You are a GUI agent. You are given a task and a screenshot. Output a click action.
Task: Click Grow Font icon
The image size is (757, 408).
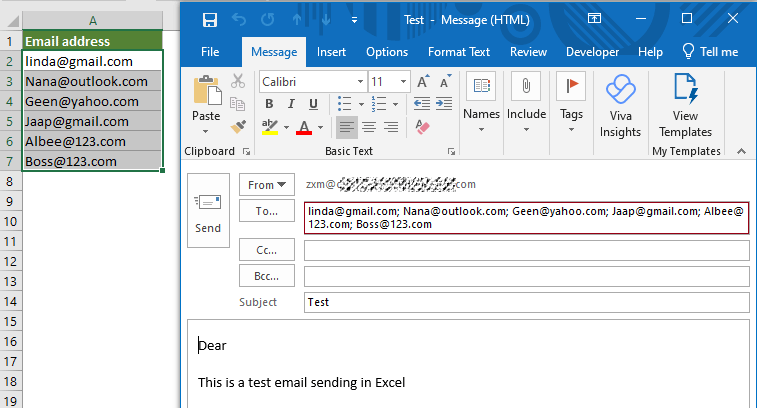tap(423, 82)
